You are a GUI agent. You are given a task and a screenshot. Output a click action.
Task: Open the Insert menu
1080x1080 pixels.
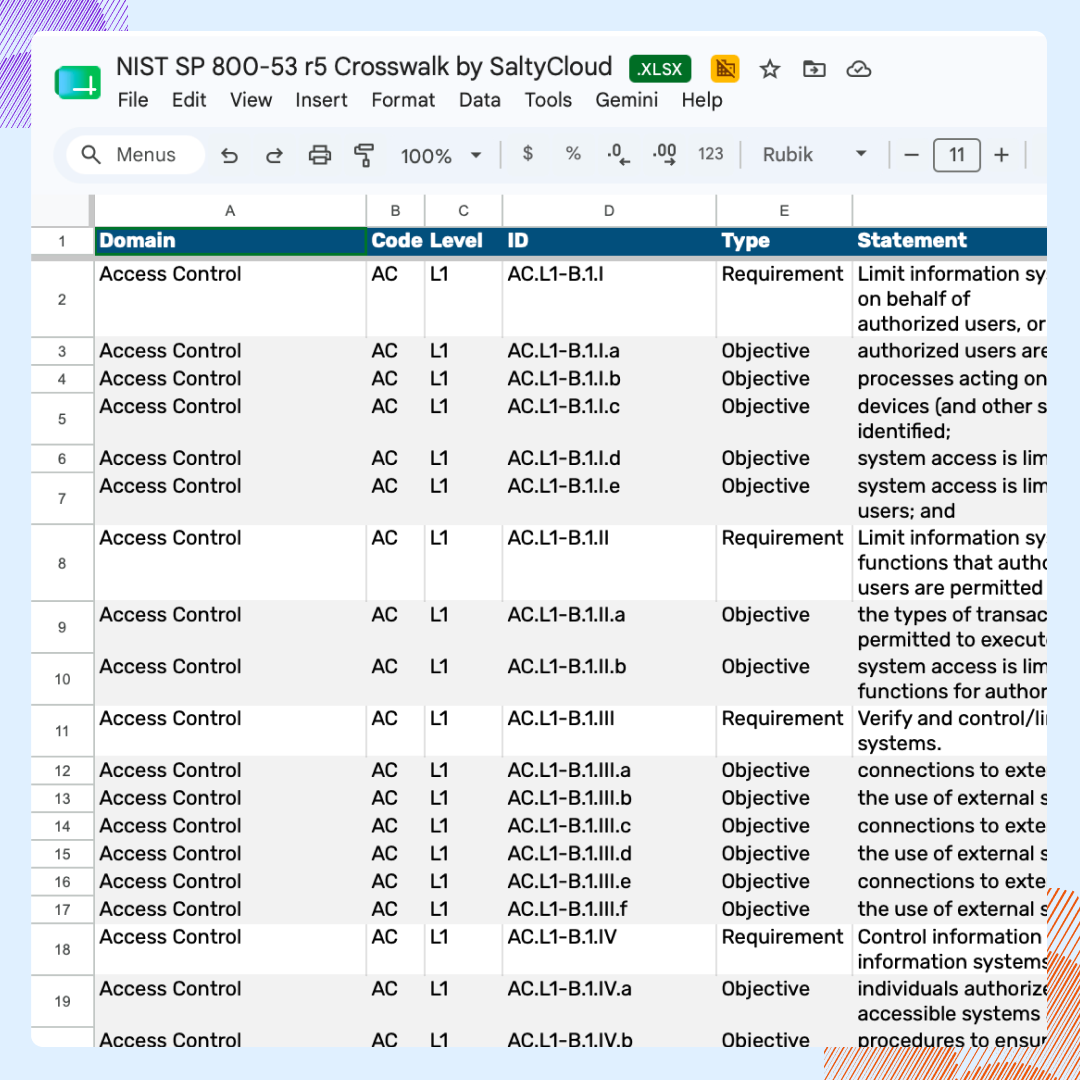tap(321, 101)
